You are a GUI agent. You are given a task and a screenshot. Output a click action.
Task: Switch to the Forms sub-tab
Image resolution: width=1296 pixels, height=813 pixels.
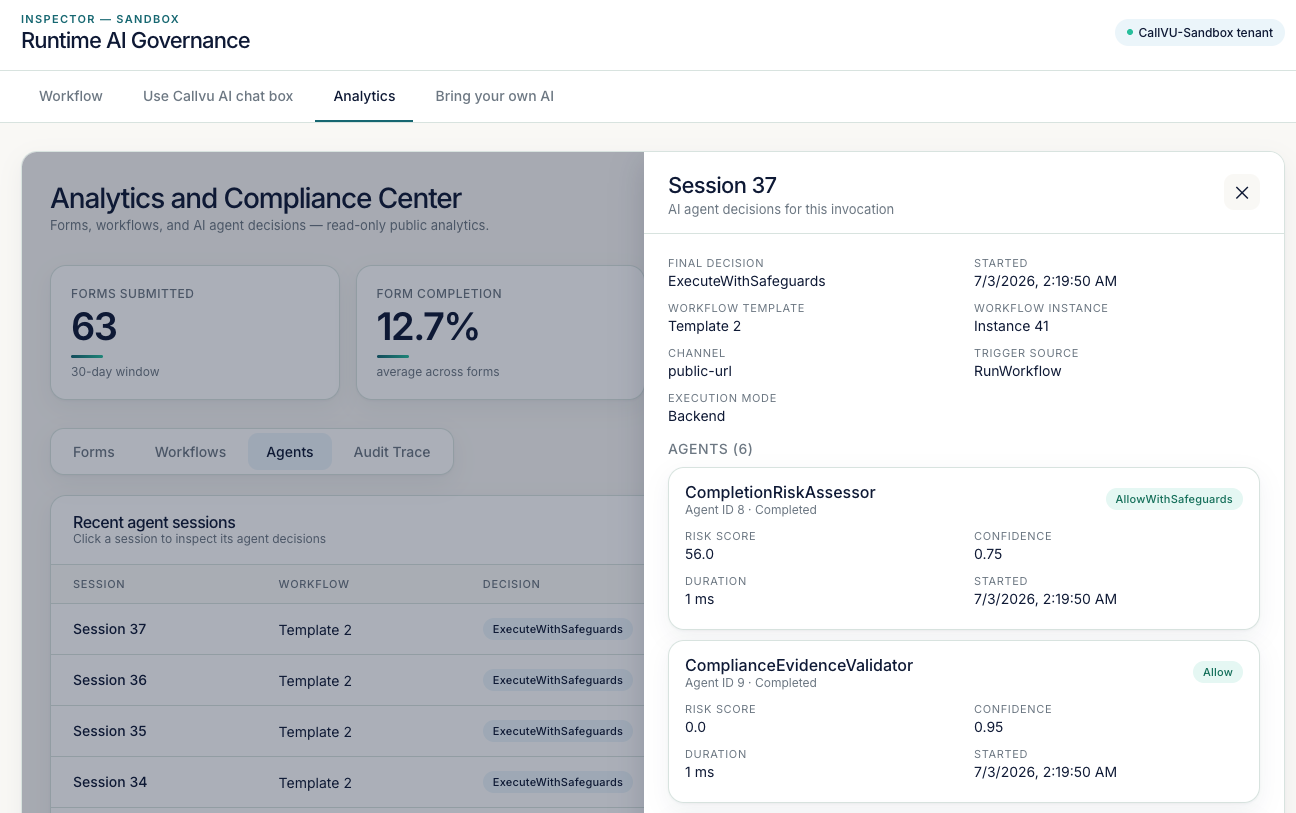point(94,452)
